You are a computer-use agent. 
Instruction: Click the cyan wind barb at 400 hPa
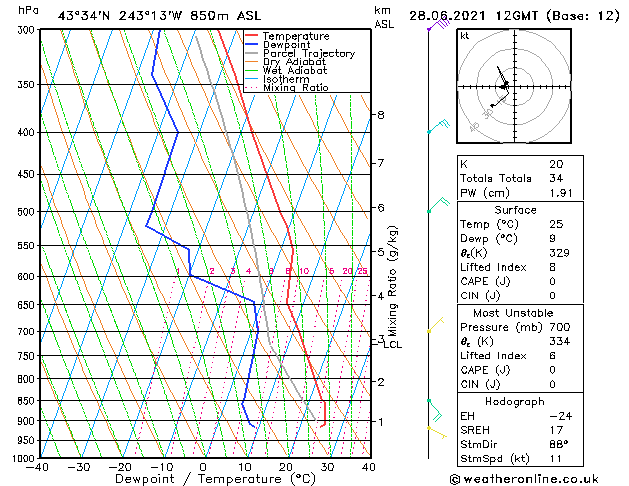(x=438, y=126)
